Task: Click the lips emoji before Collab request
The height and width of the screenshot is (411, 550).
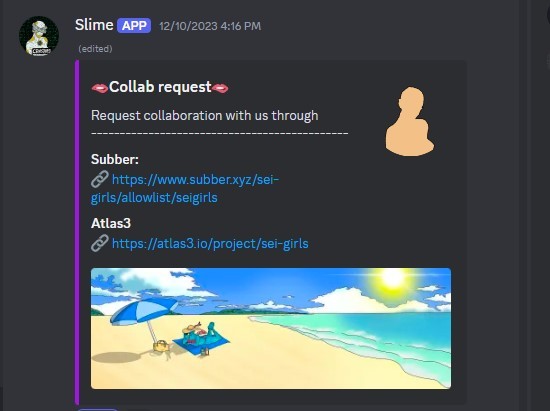Action: 100,88
